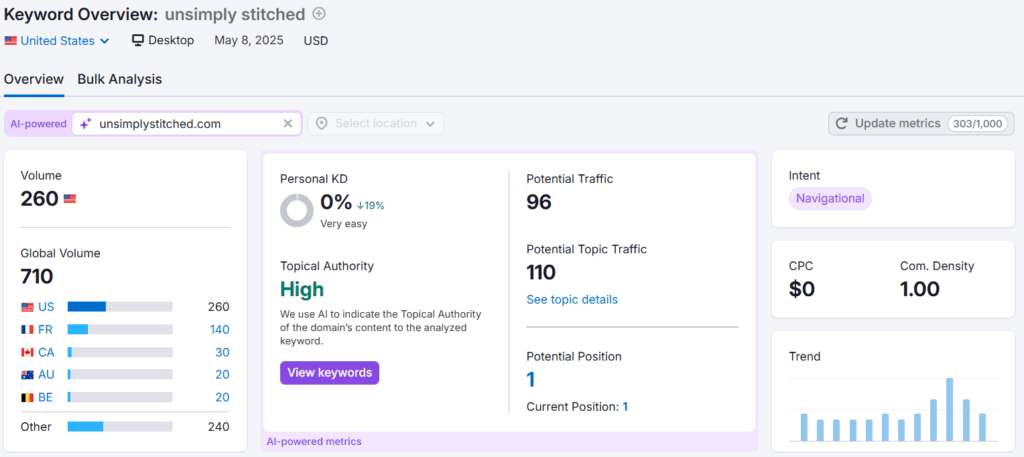This screenshot has height=457, width=1024.
Task: Open the AU volume value 20
Action: [222, 375]
